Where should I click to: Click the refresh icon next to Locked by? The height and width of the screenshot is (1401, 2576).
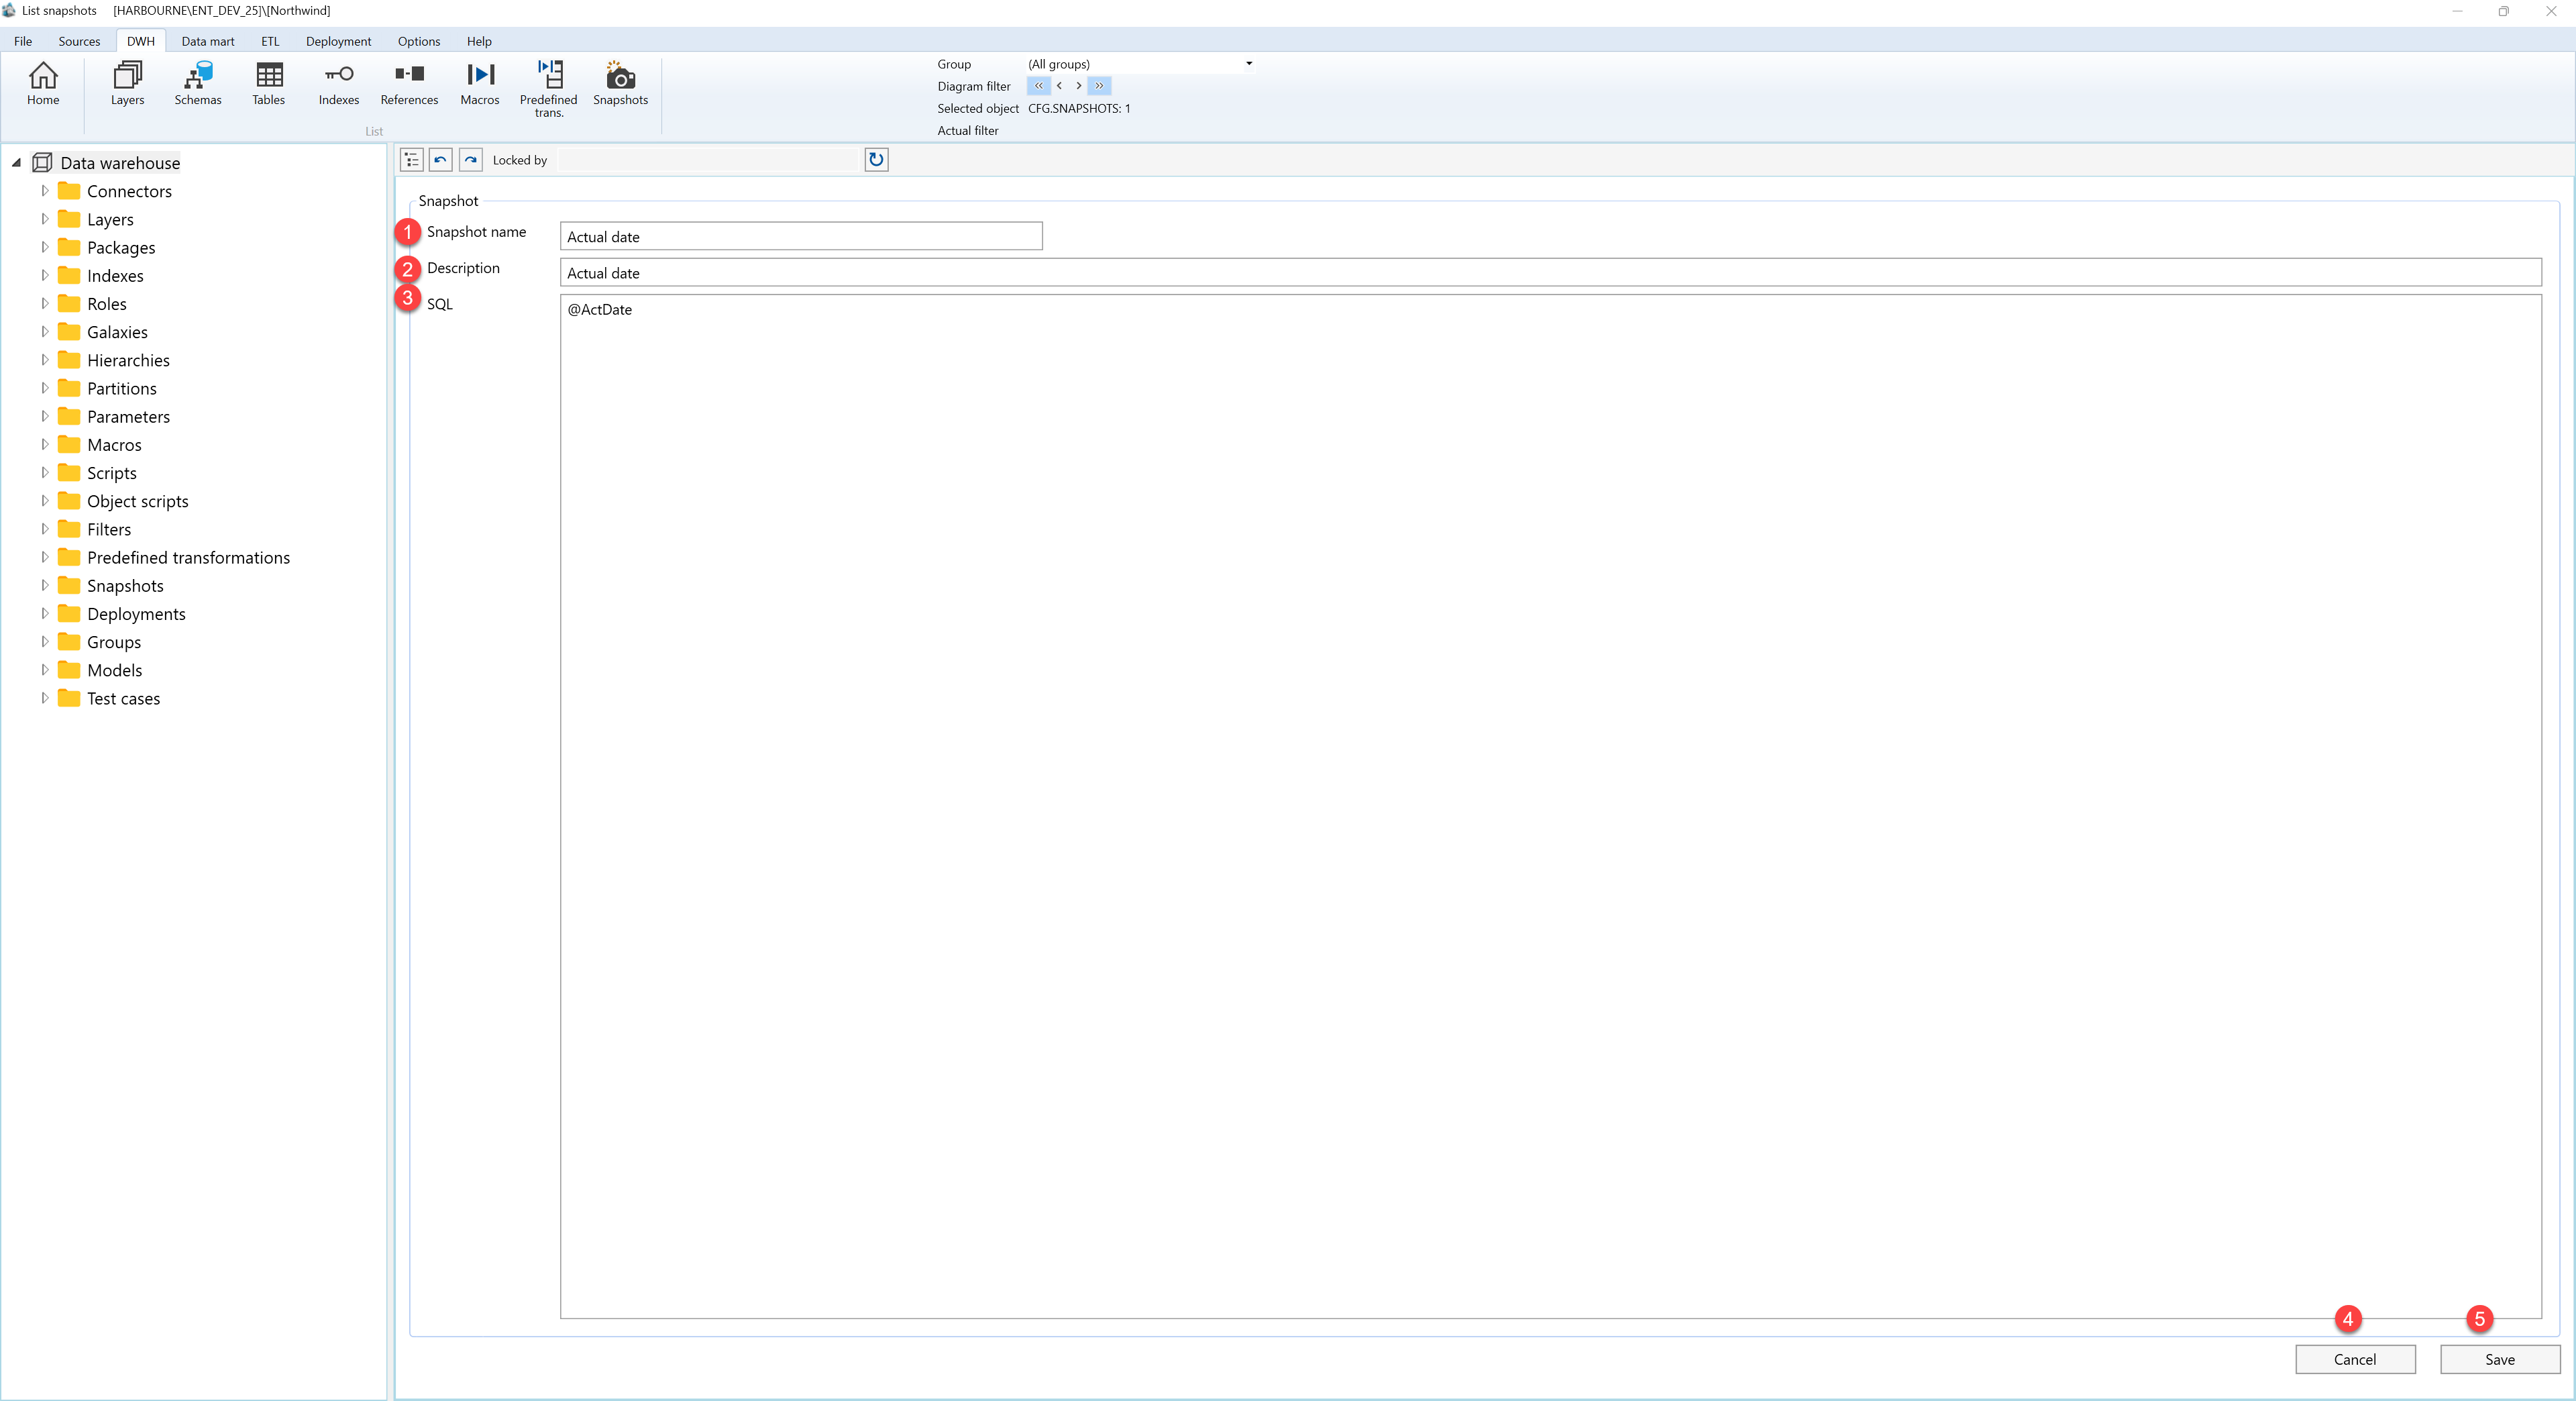(876, 160)
